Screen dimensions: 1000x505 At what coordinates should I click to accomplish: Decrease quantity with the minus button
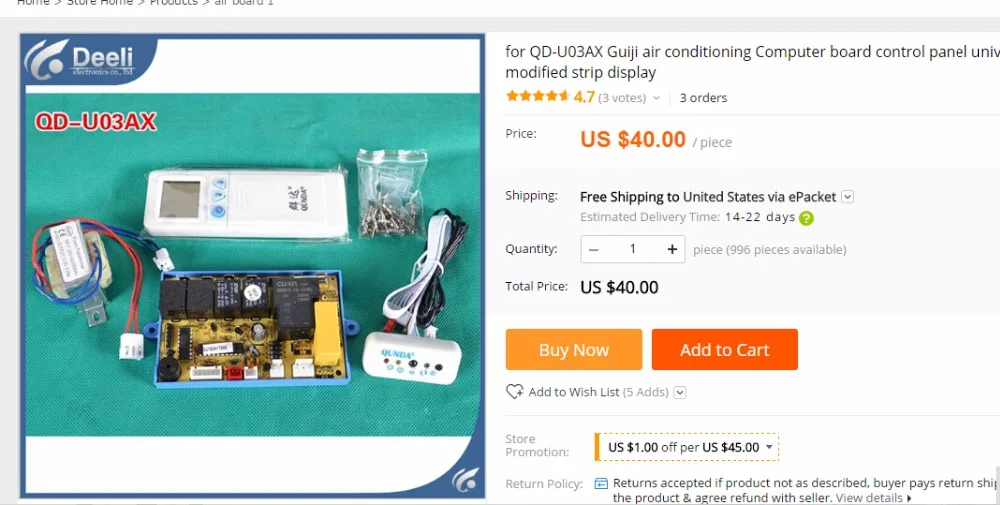[x=594, y=249]
